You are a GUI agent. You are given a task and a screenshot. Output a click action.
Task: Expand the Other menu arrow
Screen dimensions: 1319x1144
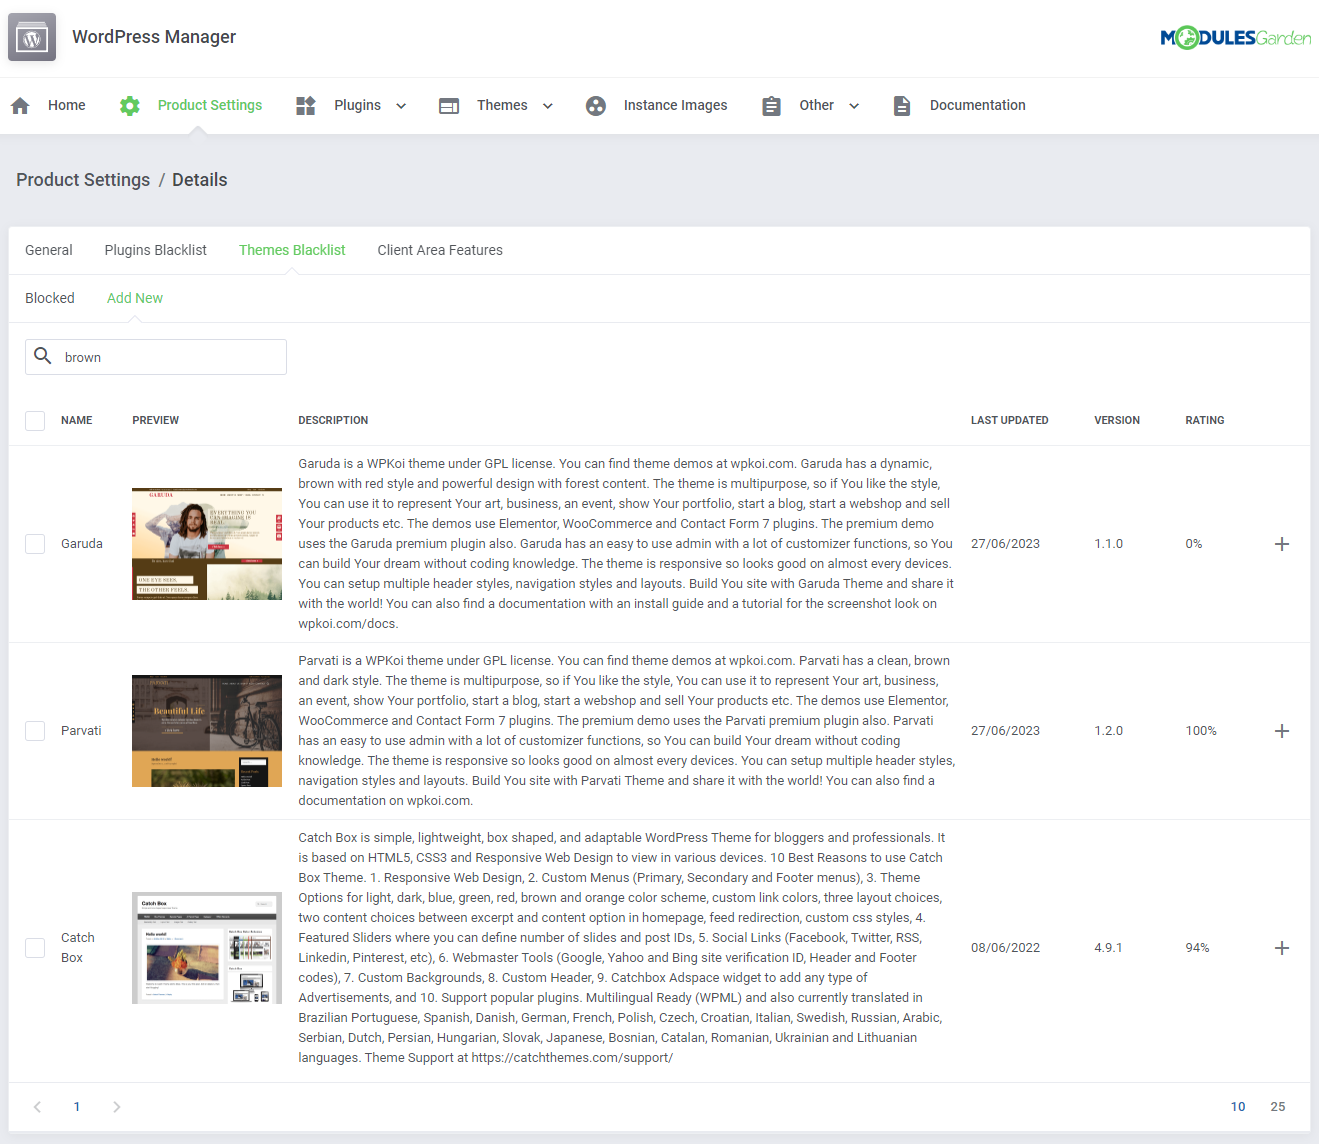click(854, 106)
